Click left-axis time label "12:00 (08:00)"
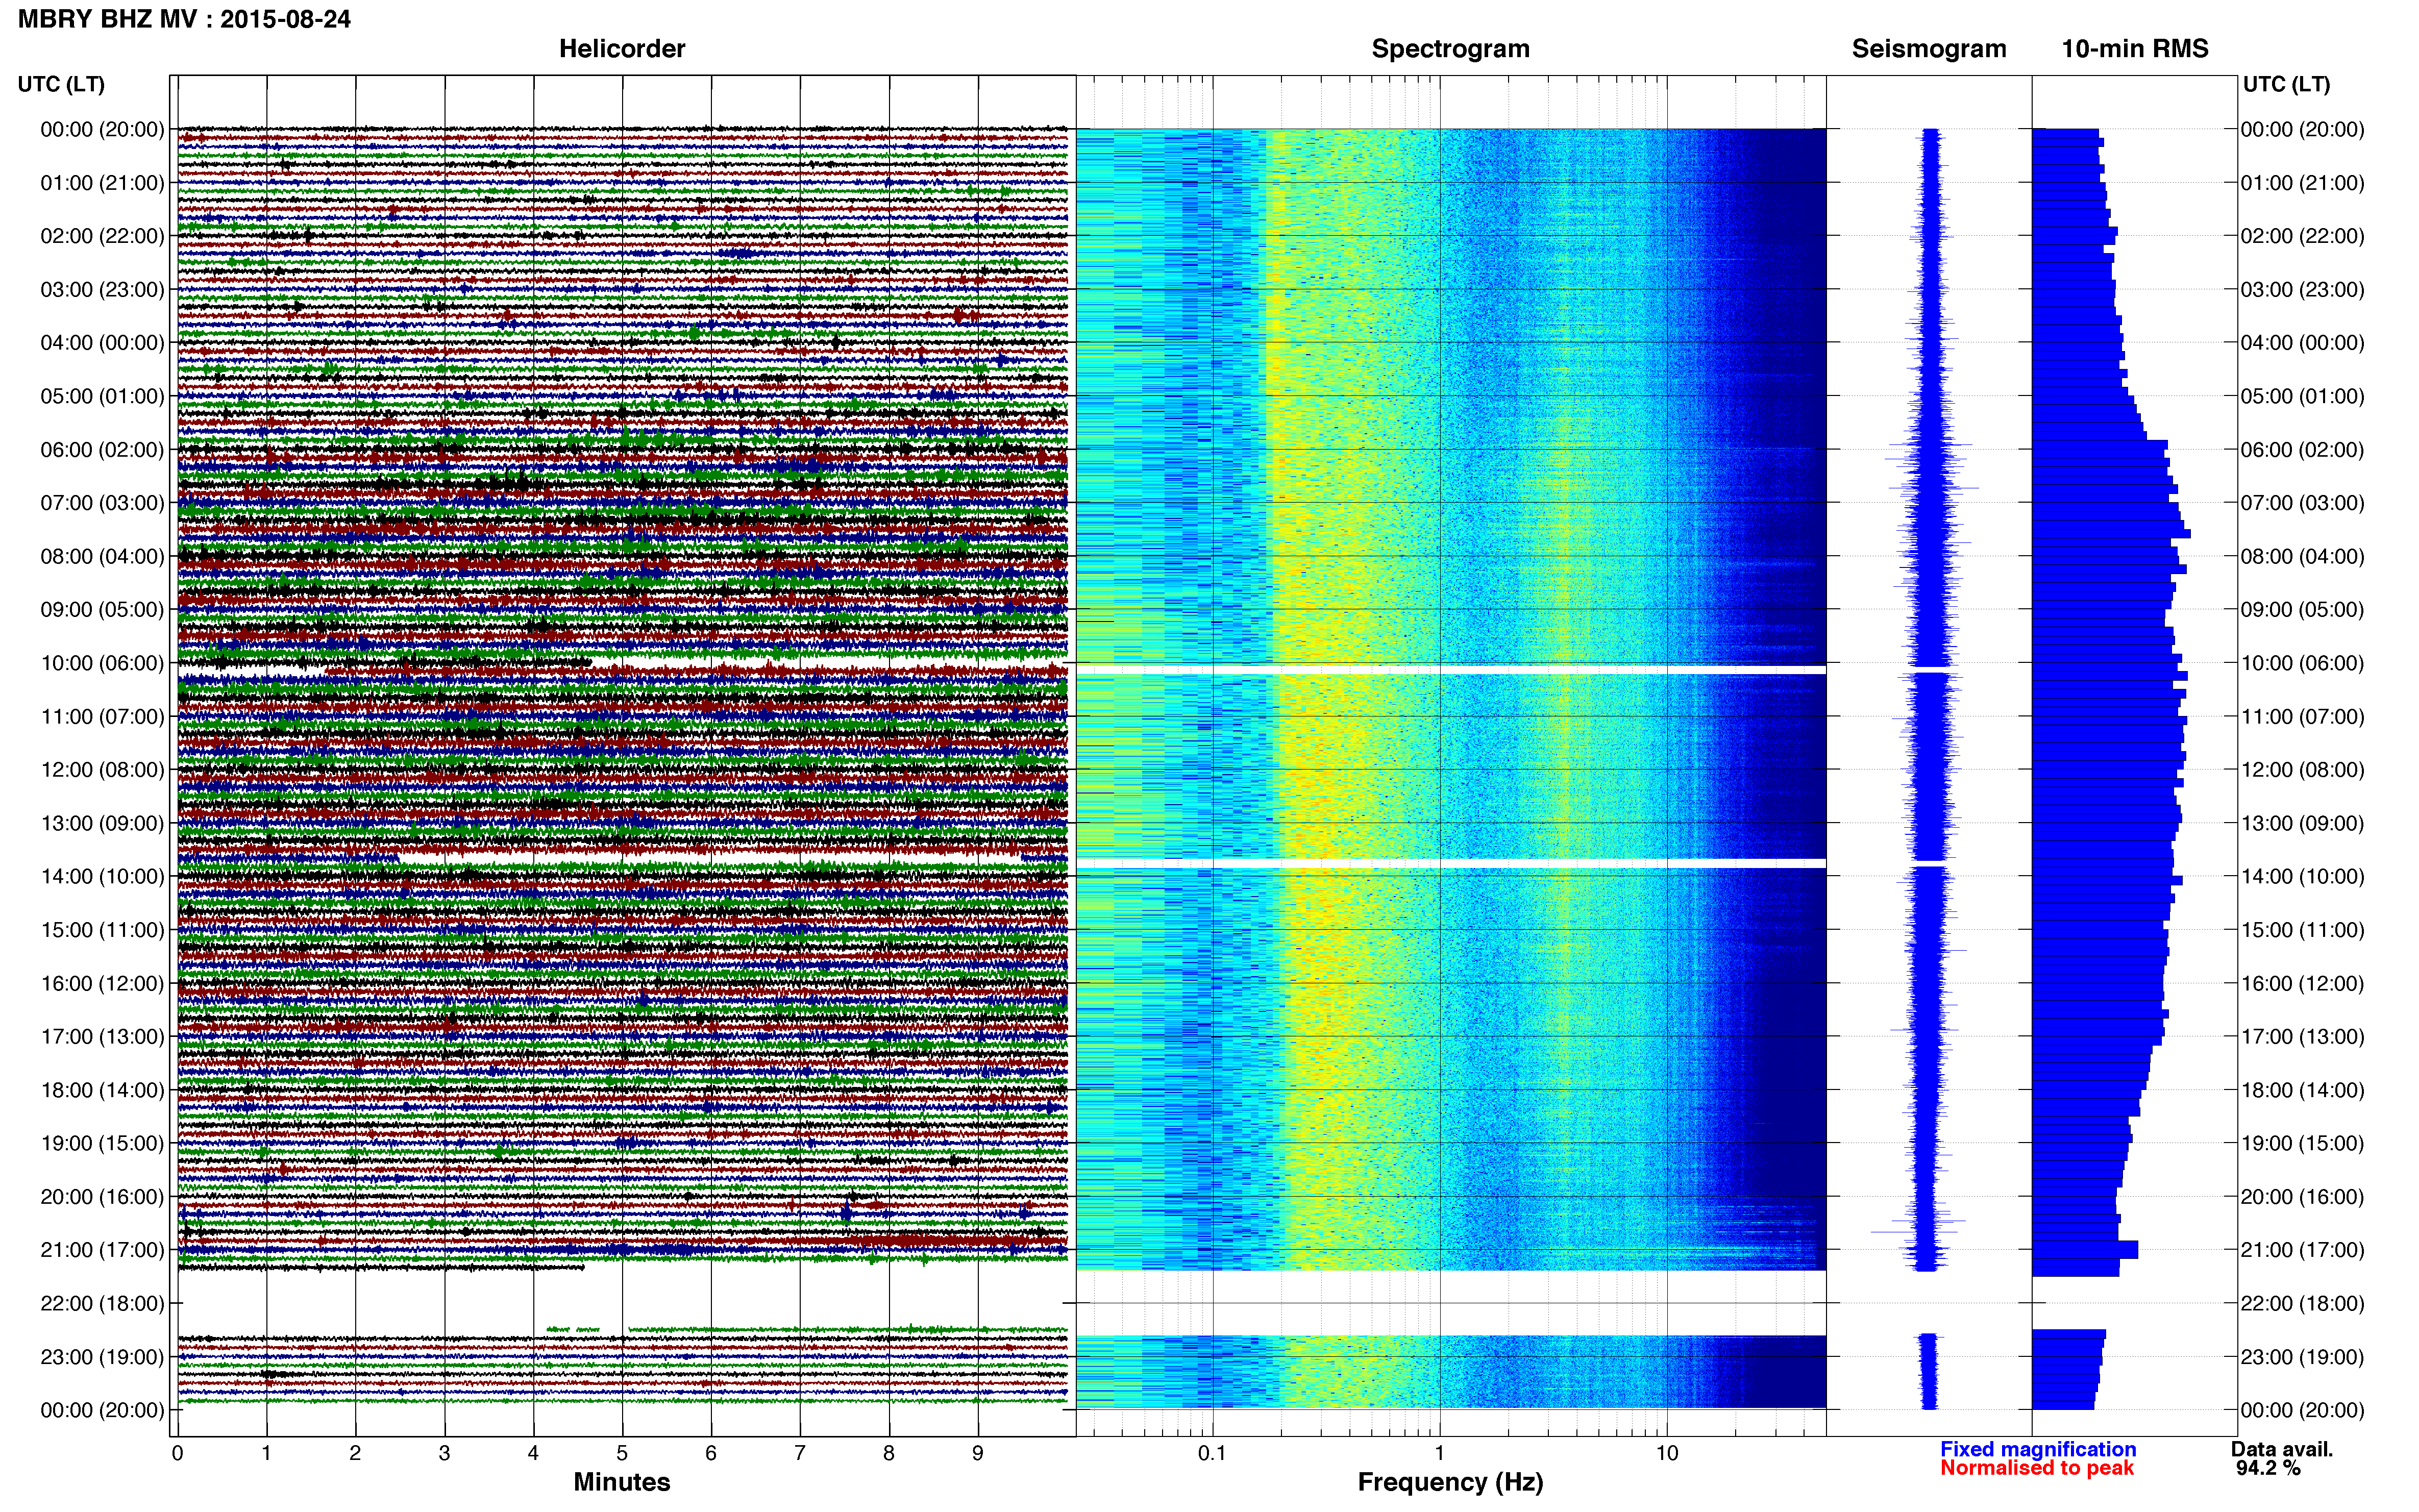 tap(102, 770)
